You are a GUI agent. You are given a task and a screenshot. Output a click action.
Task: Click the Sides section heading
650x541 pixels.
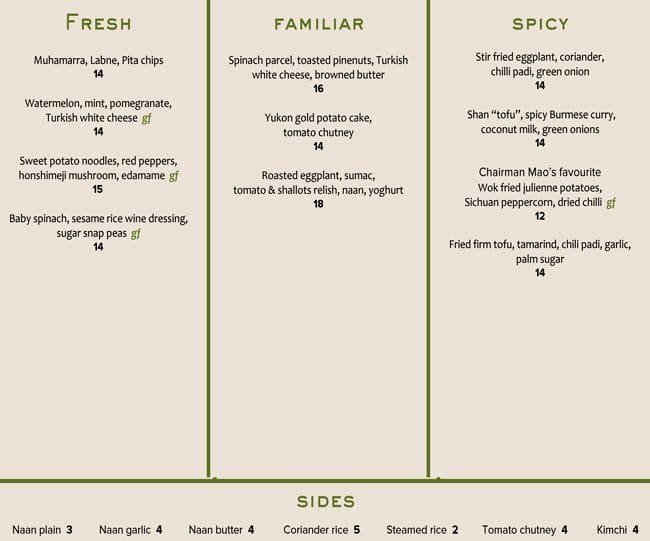pyautogui.click(x=326, y=502)
